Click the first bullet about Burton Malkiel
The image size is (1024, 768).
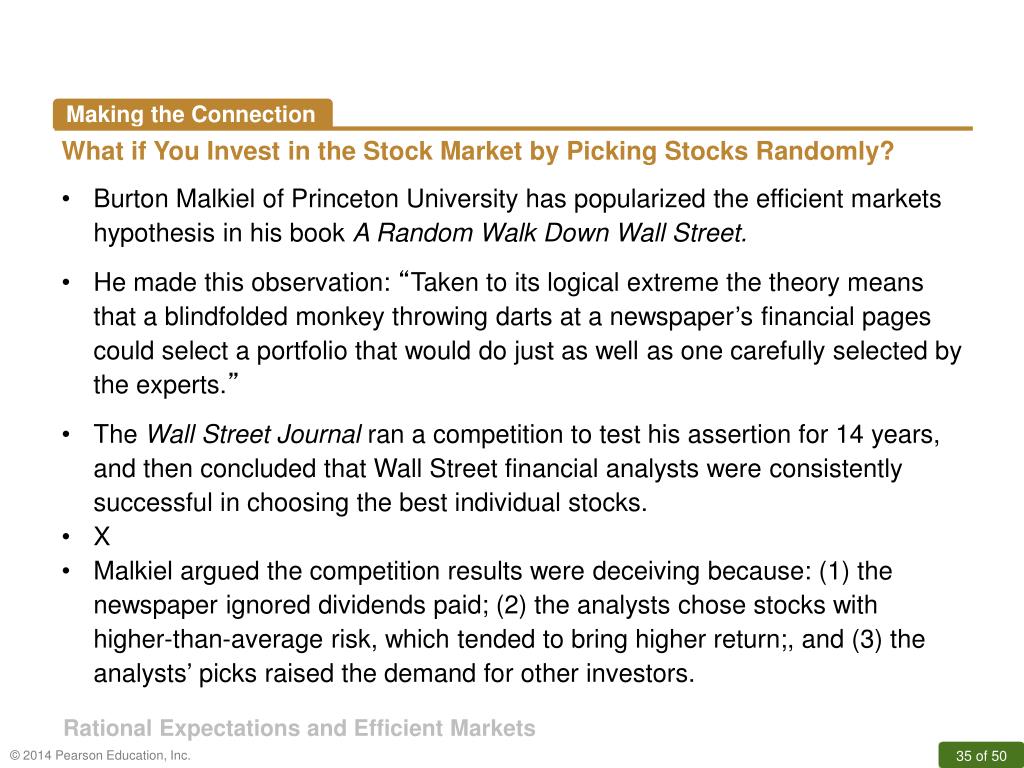click(x=517, y=216)
